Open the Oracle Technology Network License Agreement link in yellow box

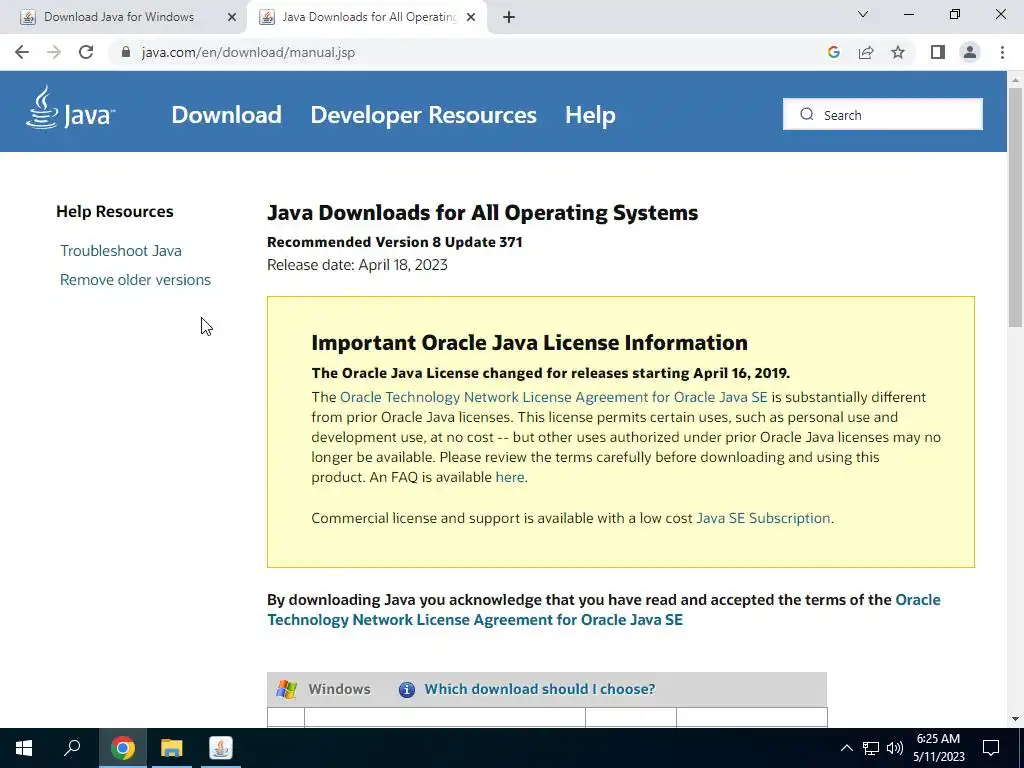[553, 397]
